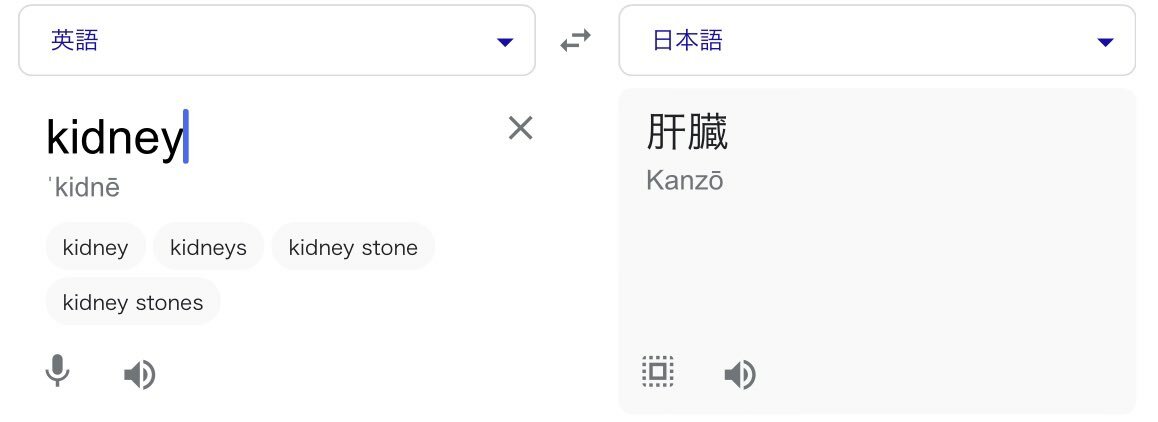Swap source and target languages
Viewport: 1158px width, 422px height.
click(x=575, y=40)
